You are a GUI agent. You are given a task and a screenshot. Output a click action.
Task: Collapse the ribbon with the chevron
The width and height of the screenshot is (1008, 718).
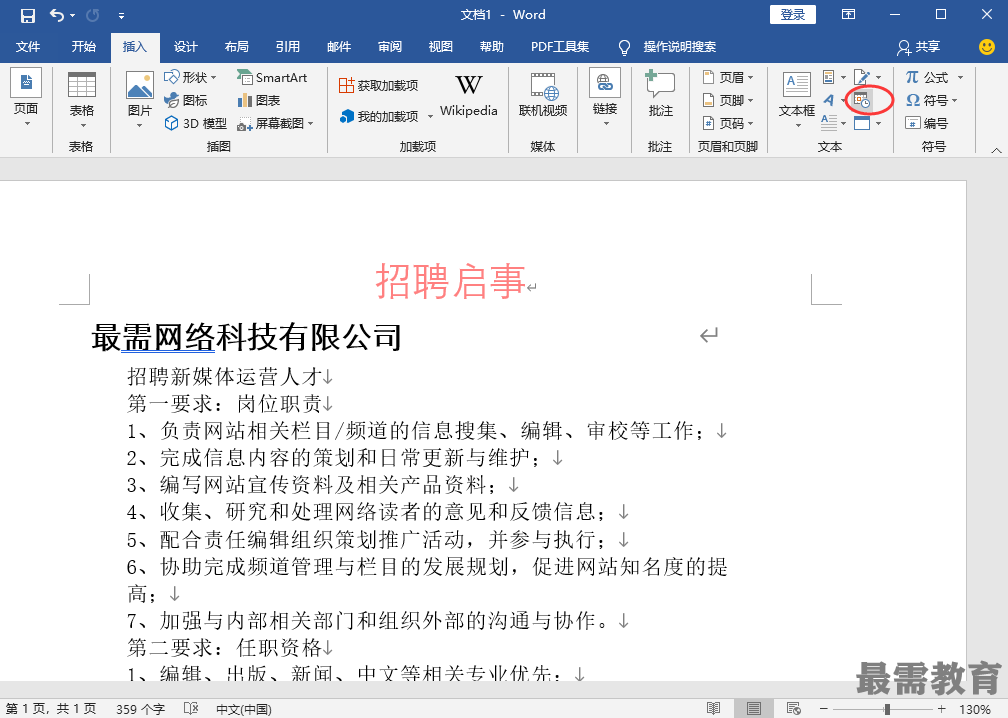point(996,150)
